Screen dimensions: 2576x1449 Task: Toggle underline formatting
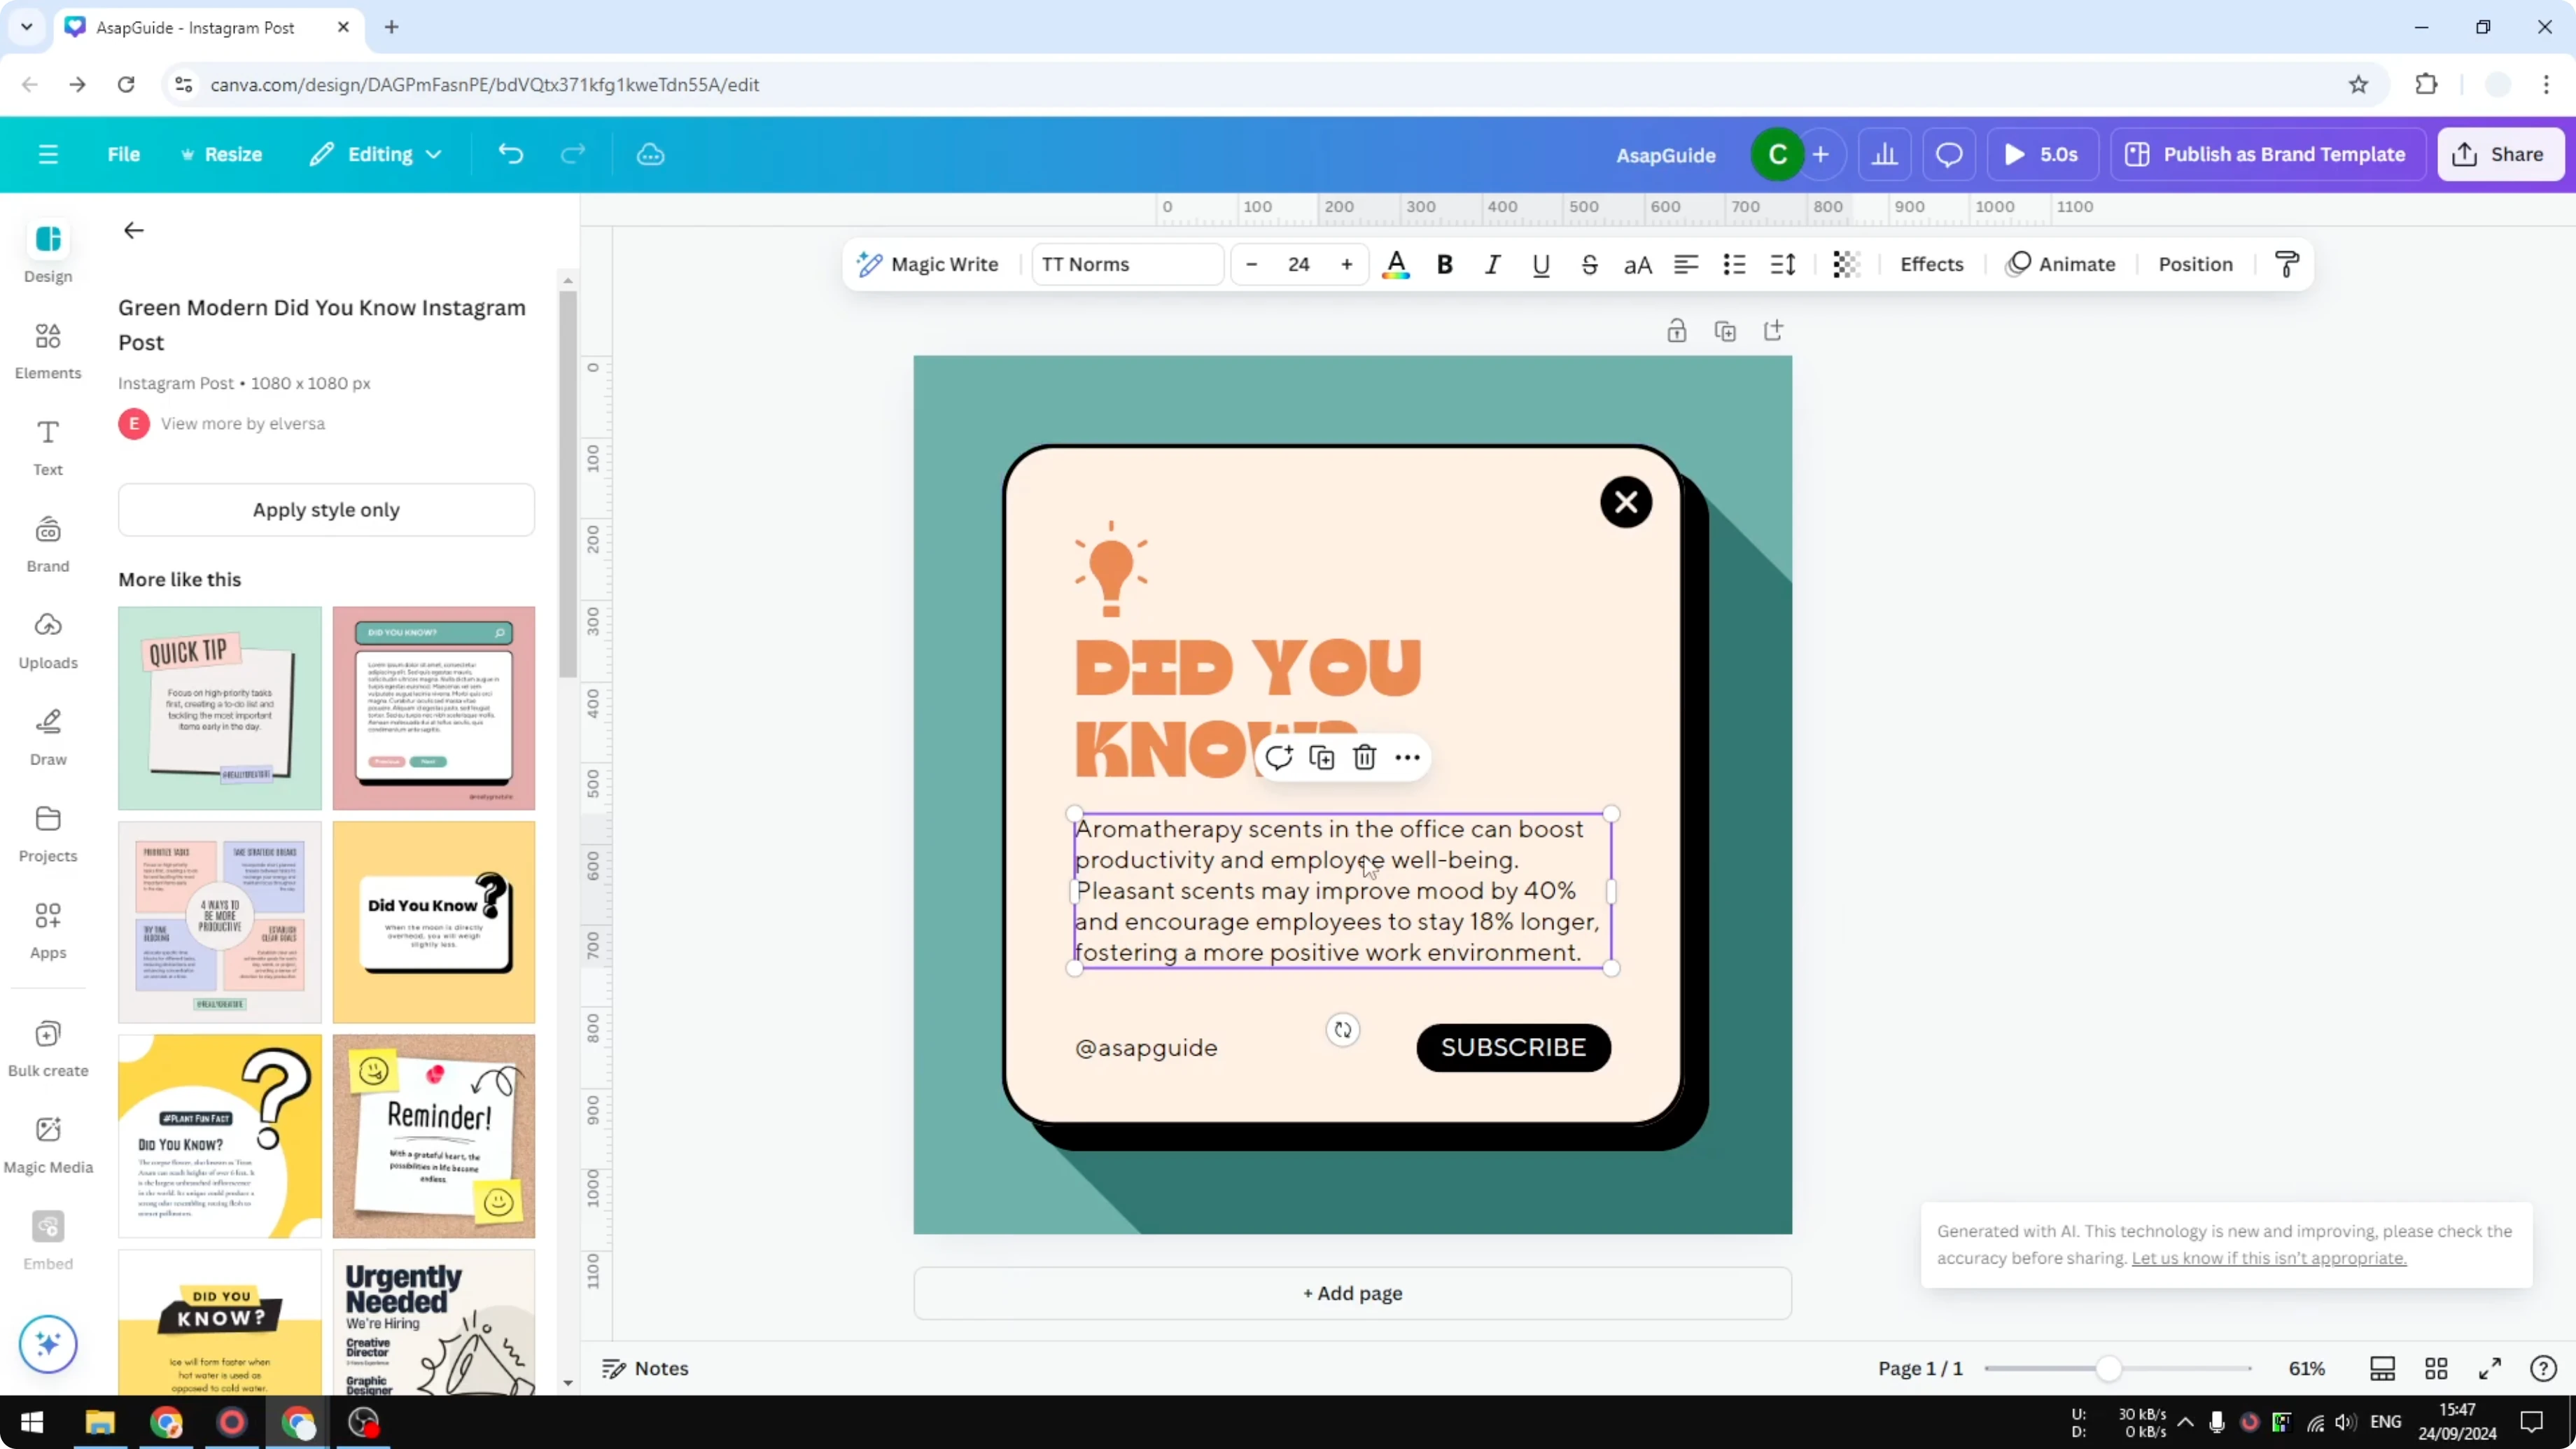[x=1541, y=264]
